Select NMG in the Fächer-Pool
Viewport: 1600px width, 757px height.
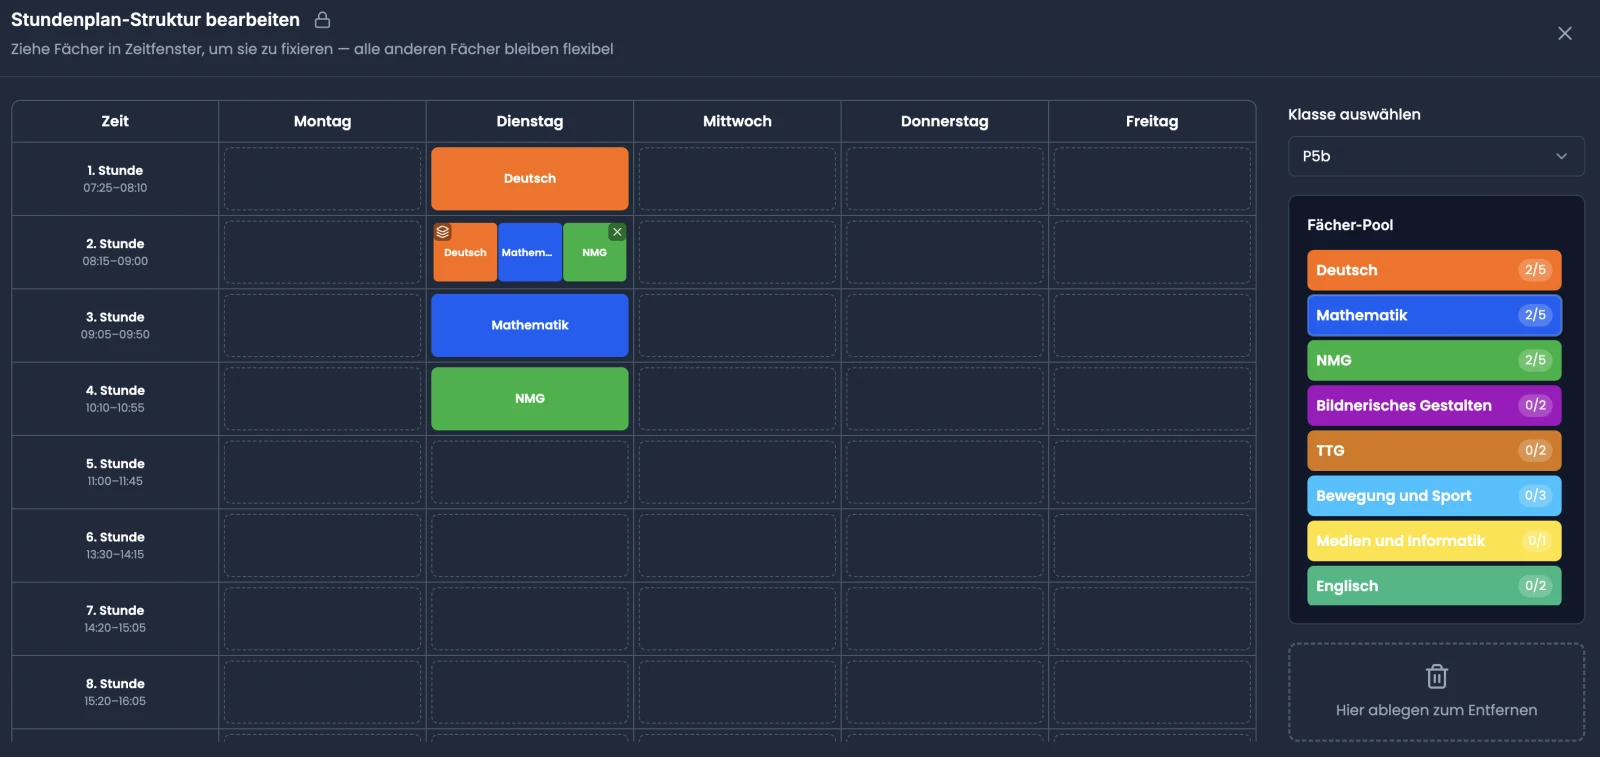point(1434,360)
